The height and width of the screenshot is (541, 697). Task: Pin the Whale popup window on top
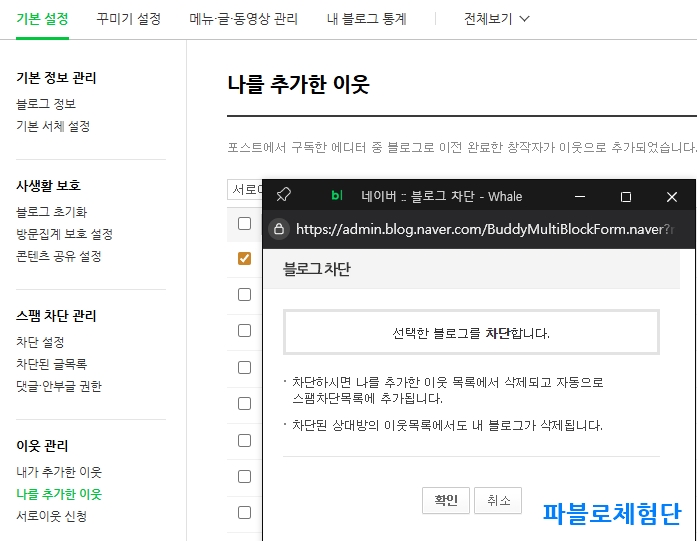point(284,195)
